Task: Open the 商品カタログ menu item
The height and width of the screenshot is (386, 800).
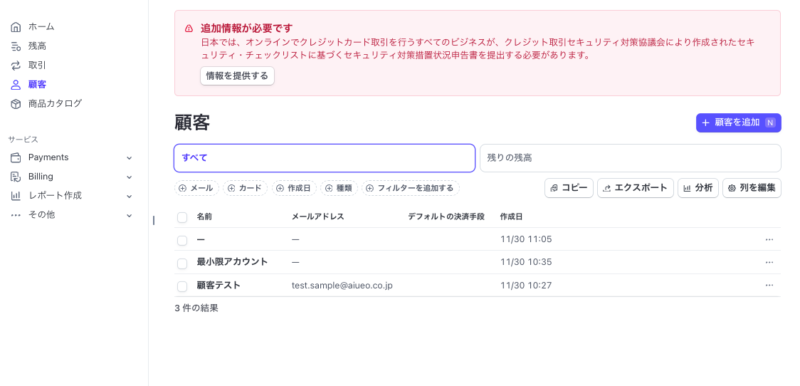Action: pos(55,104)
